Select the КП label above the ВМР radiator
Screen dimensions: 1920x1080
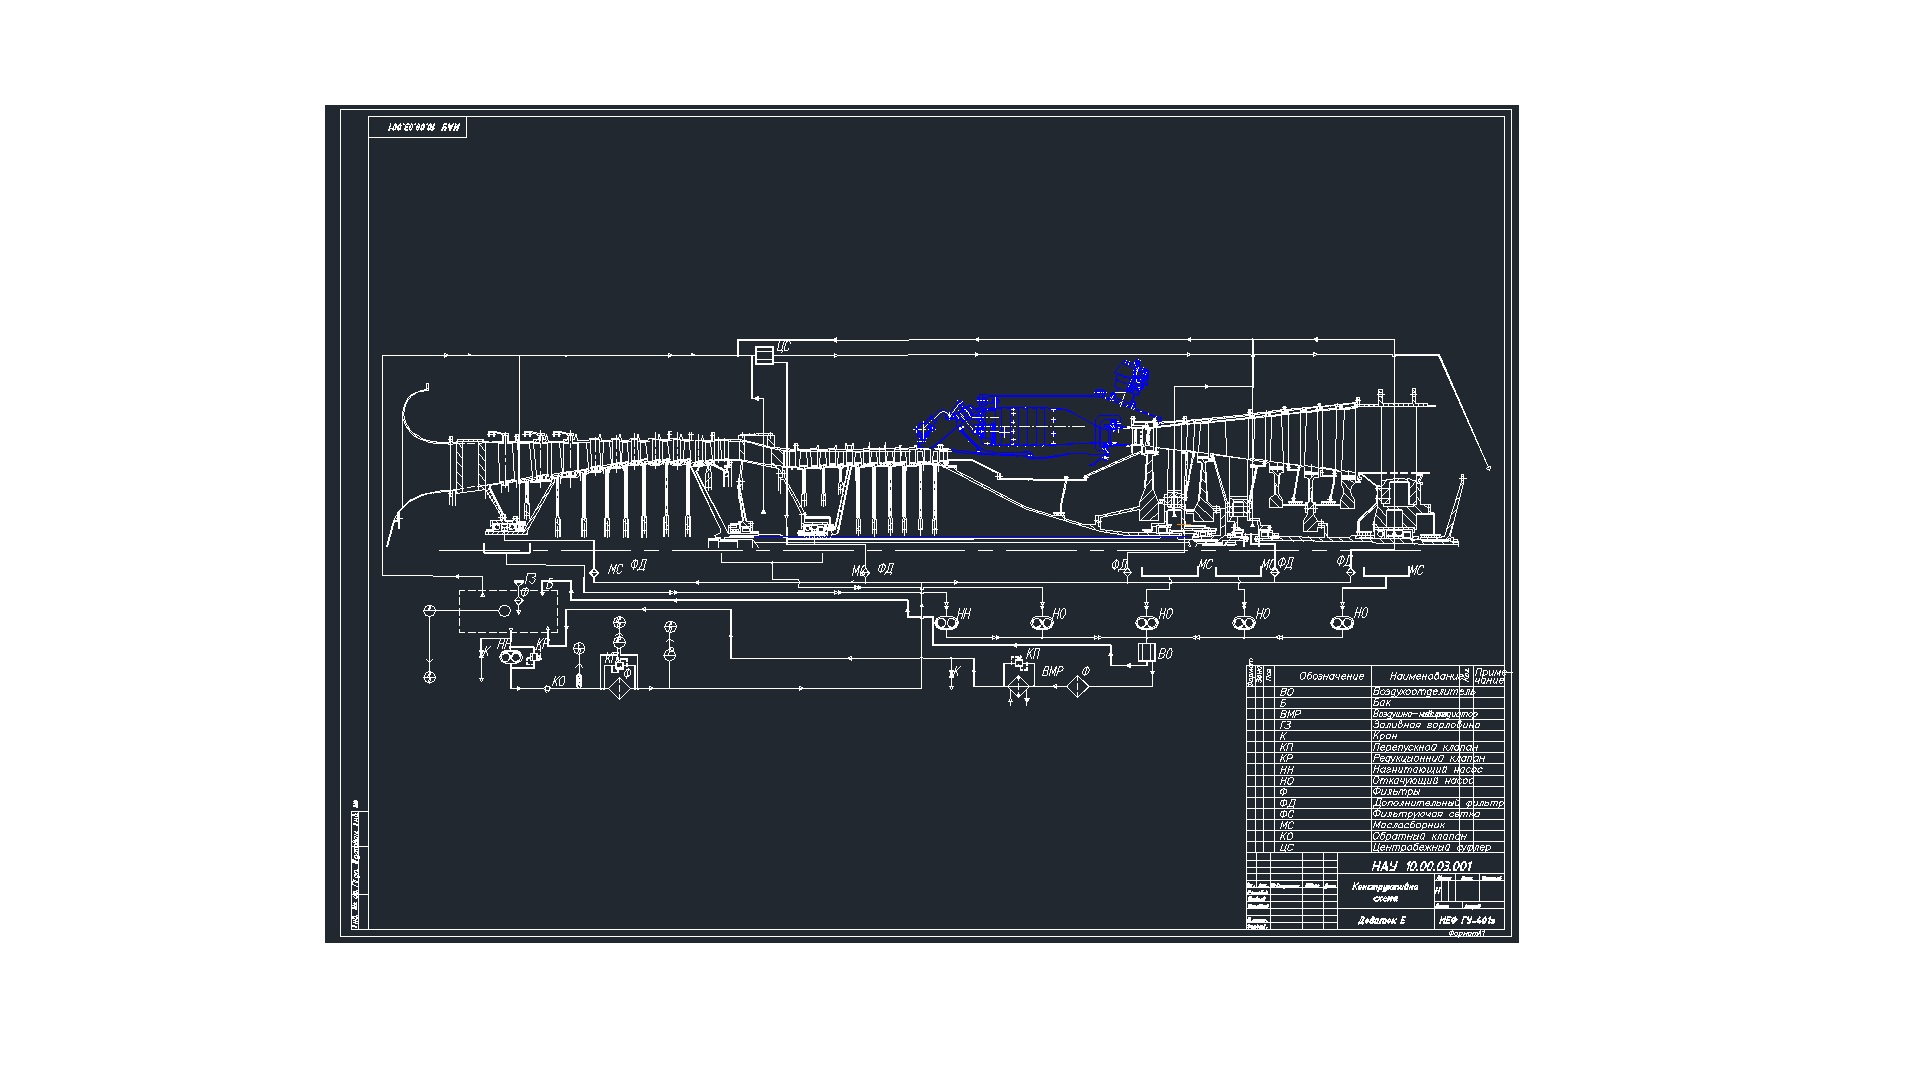(1033, 654)
